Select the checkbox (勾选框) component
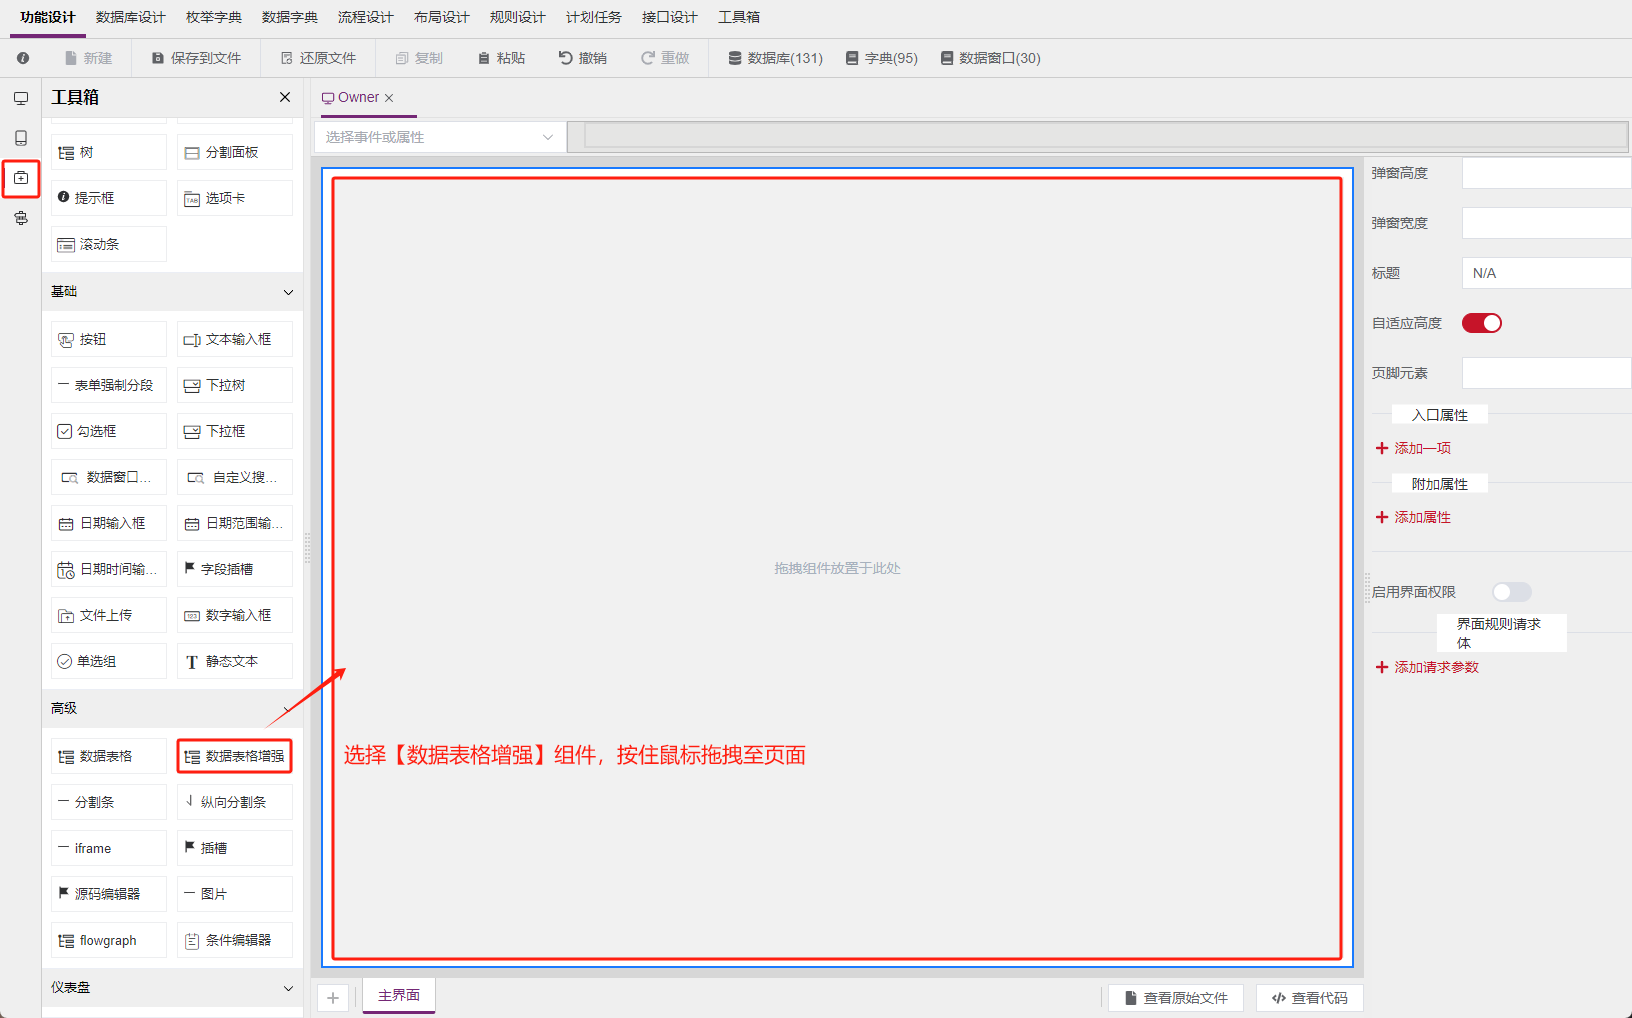 (108, 431)
